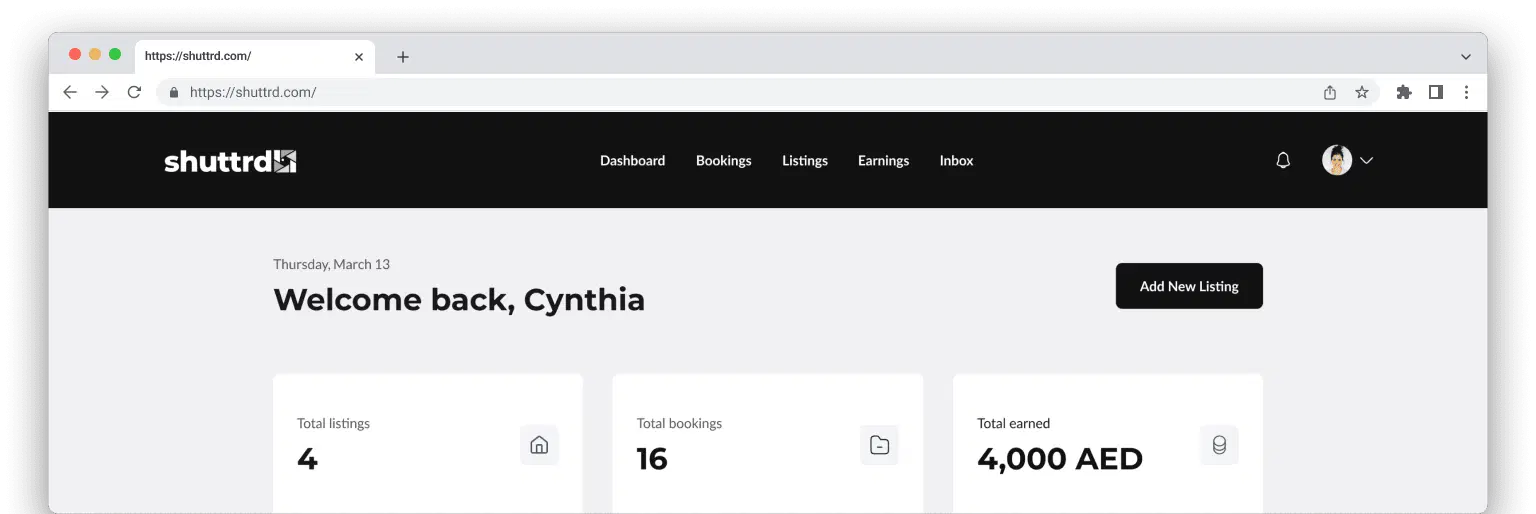Image resolution: width=1536 pixels, height=514 pixels.
Task: Toggle the browser side panel
Action: (x=1435, y=92)
